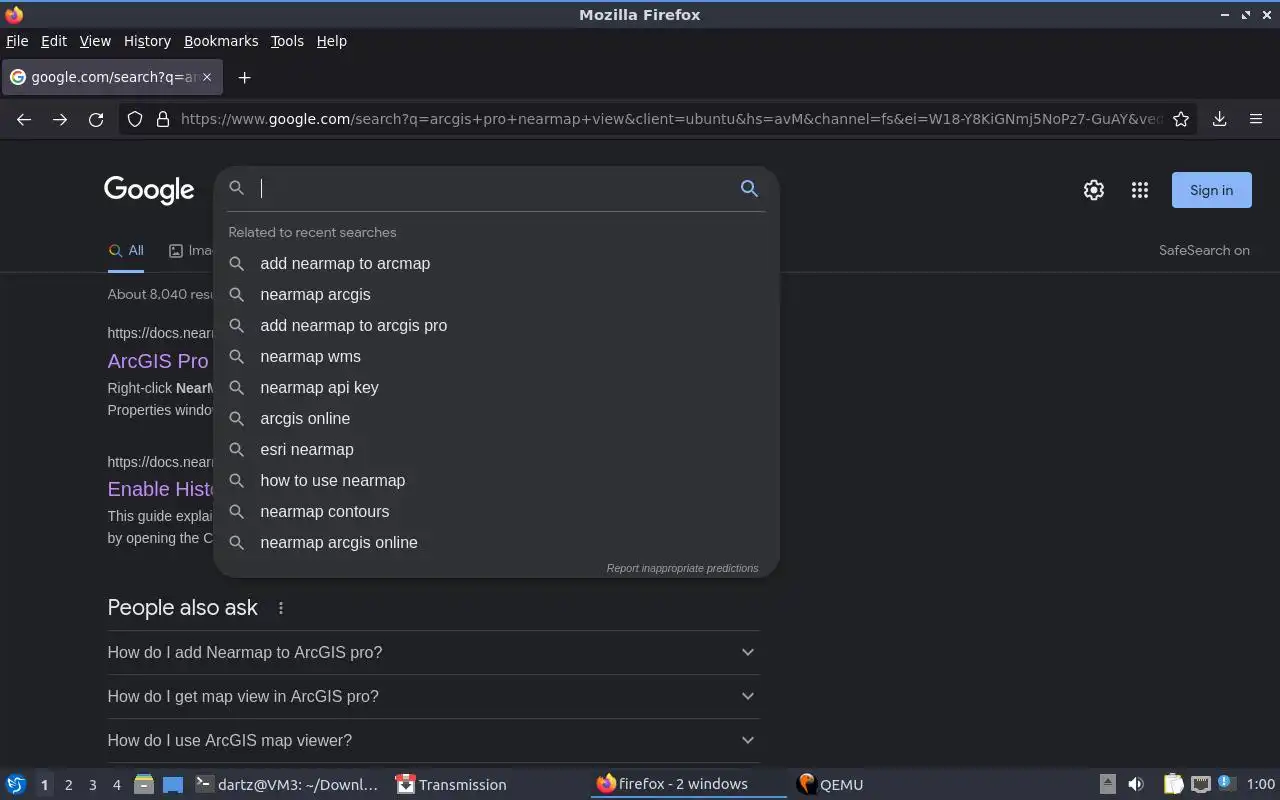Open the Firefox downloads panel
1280x800 pixels.
[1220, 119]
